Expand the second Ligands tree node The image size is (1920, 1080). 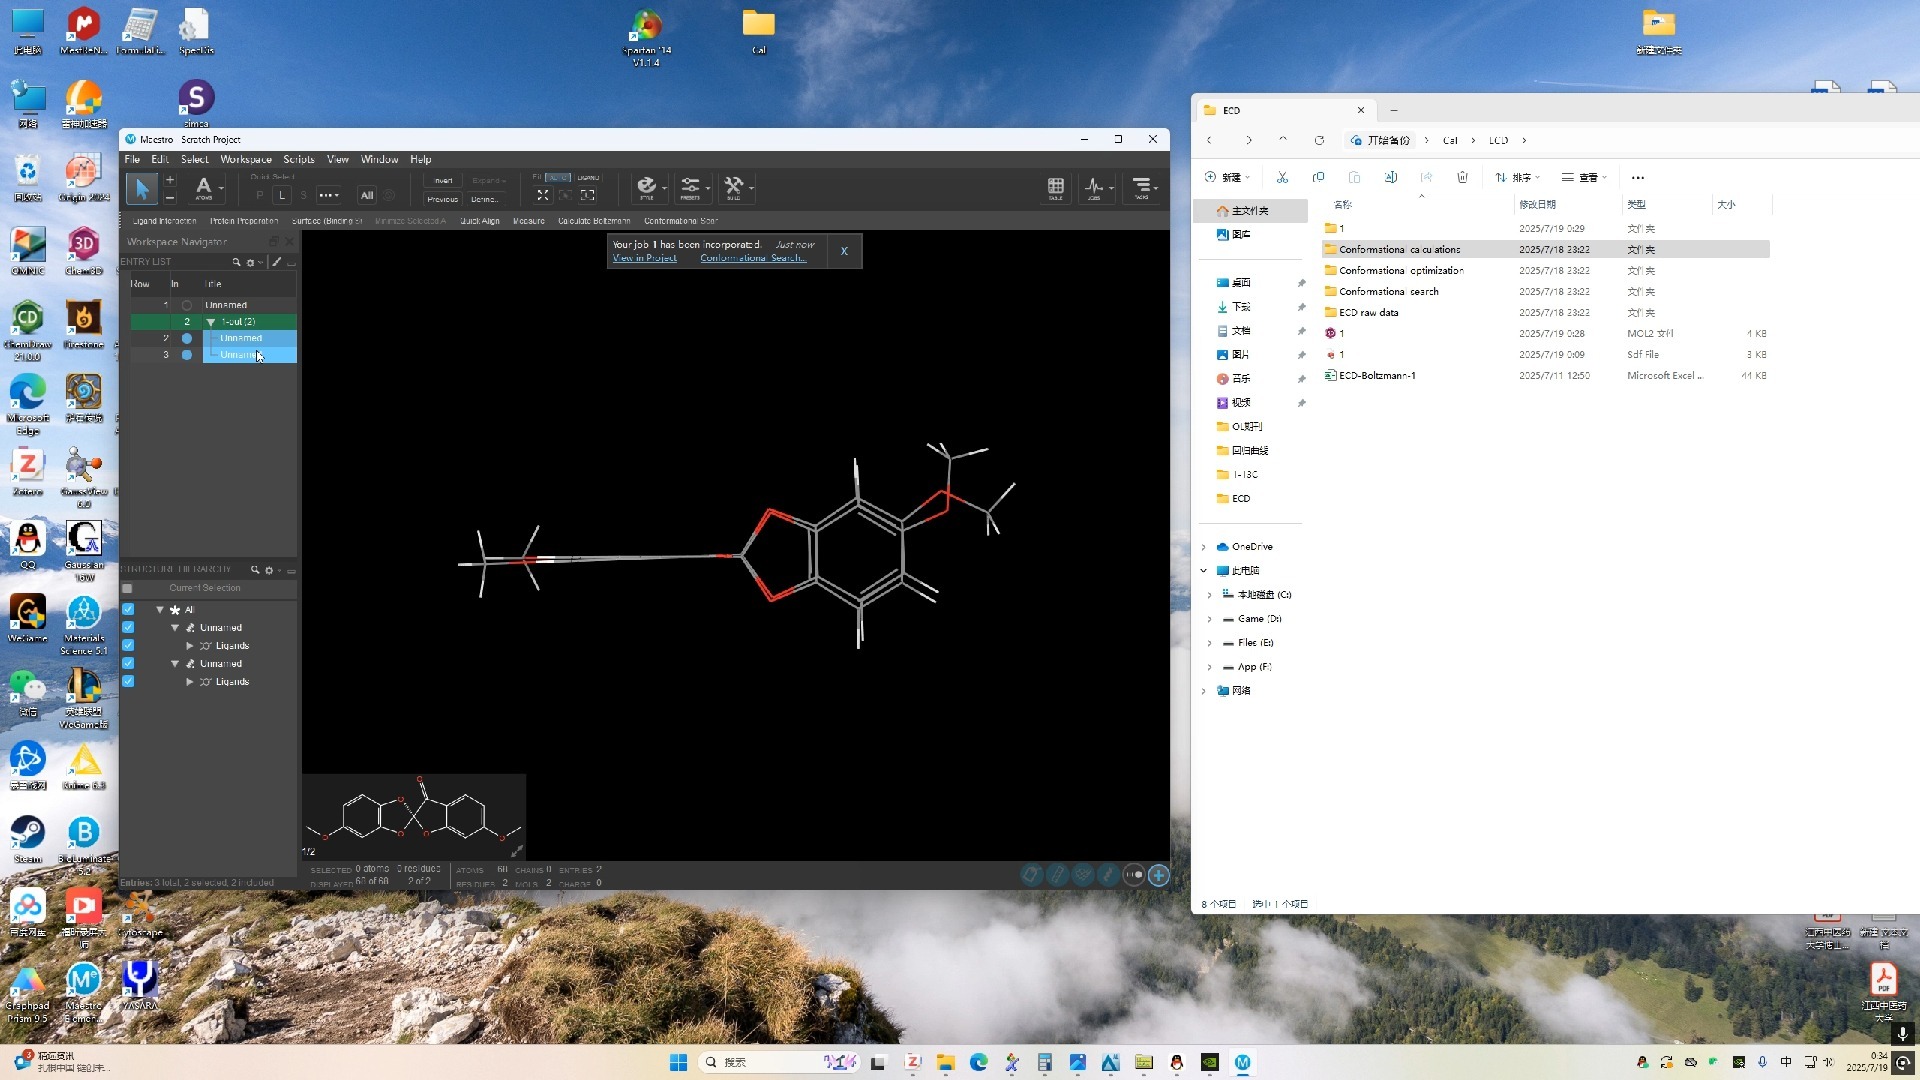click(190, 682)
